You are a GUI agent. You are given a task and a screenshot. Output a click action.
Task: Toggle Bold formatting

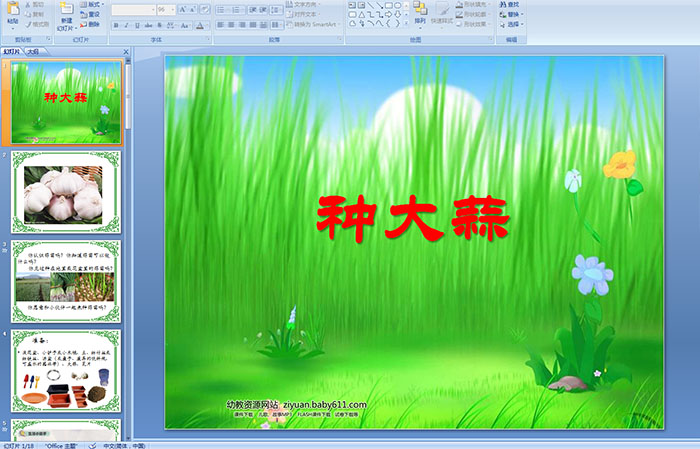point(116,25)
